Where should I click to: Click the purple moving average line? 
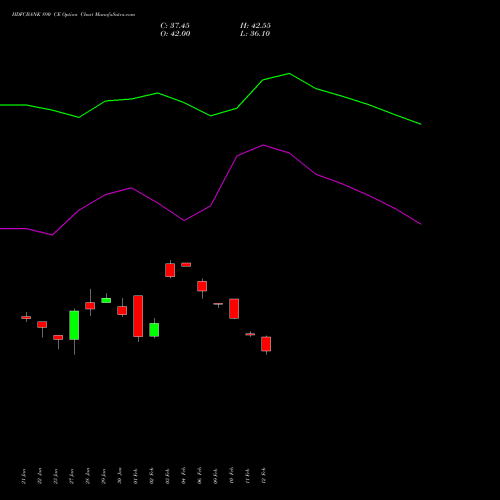tap(210, 206)
